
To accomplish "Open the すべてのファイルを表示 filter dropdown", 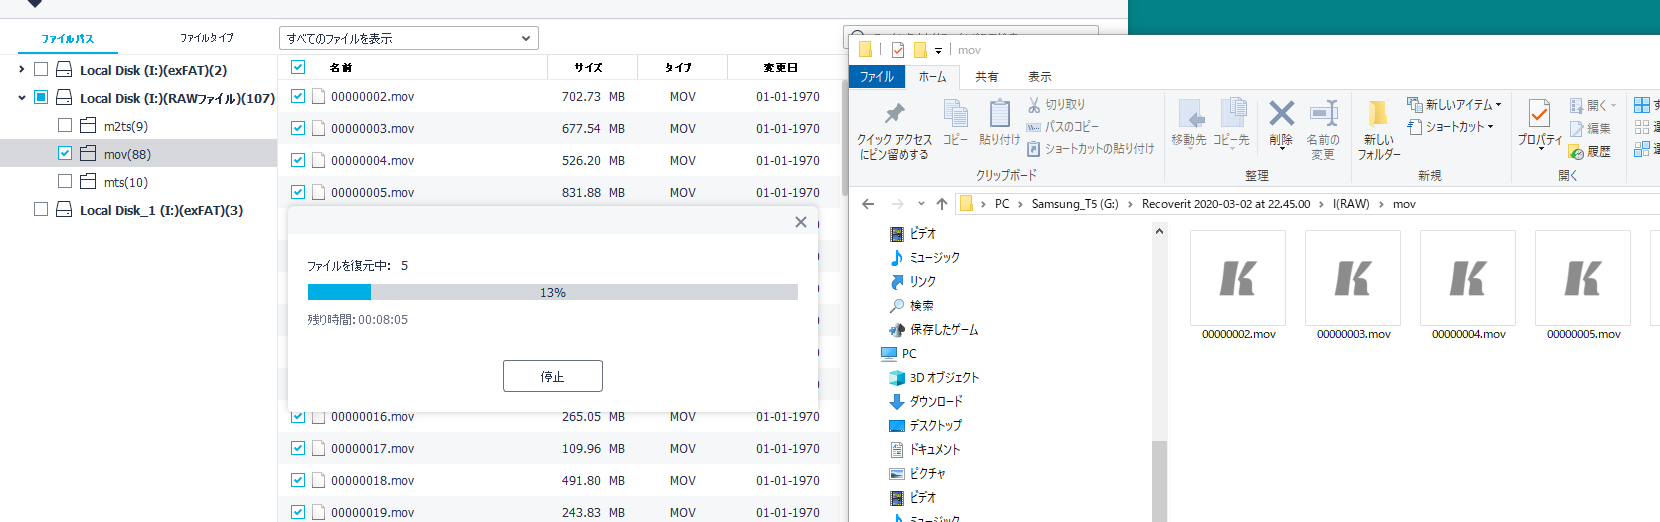I will [x=408, y=39].
